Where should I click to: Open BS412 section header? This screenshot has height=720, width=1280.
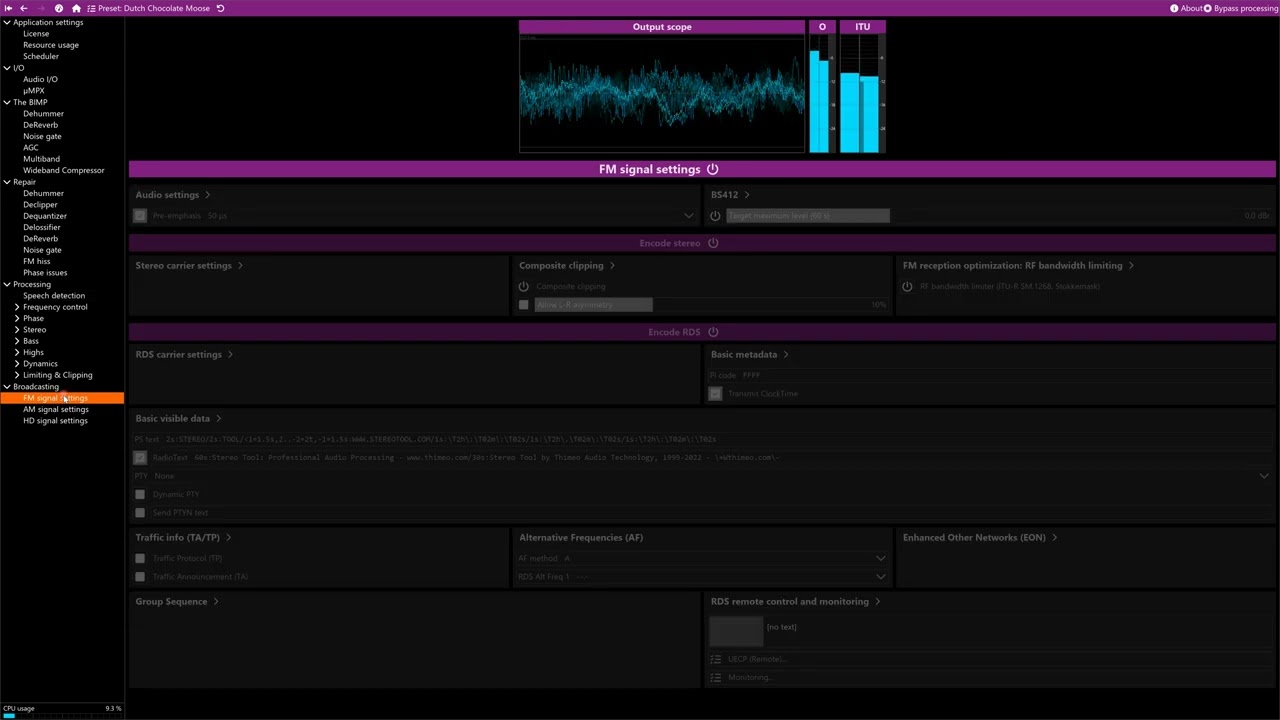pyautogui.click(x=730, y=195)
